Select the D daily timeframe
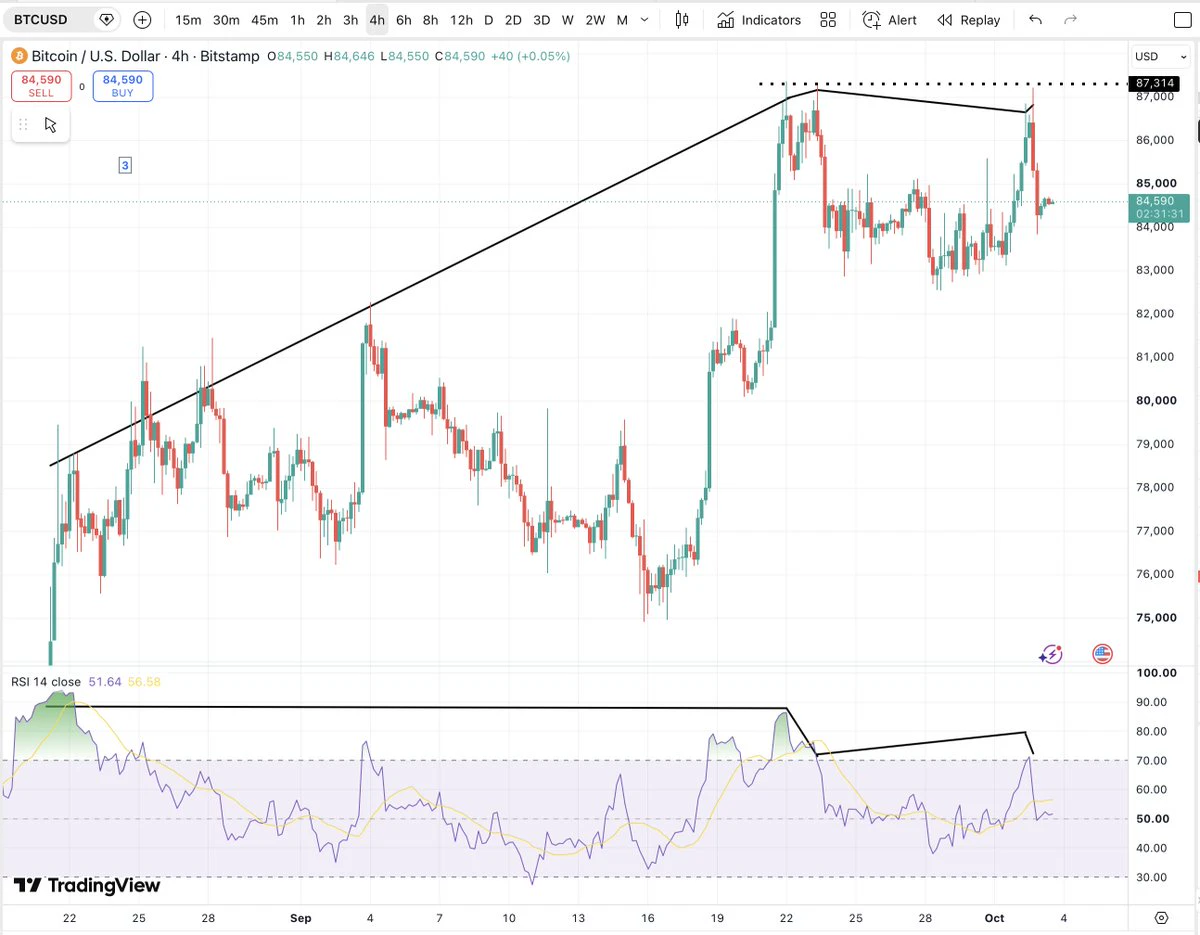 click(x=489, y=20)
